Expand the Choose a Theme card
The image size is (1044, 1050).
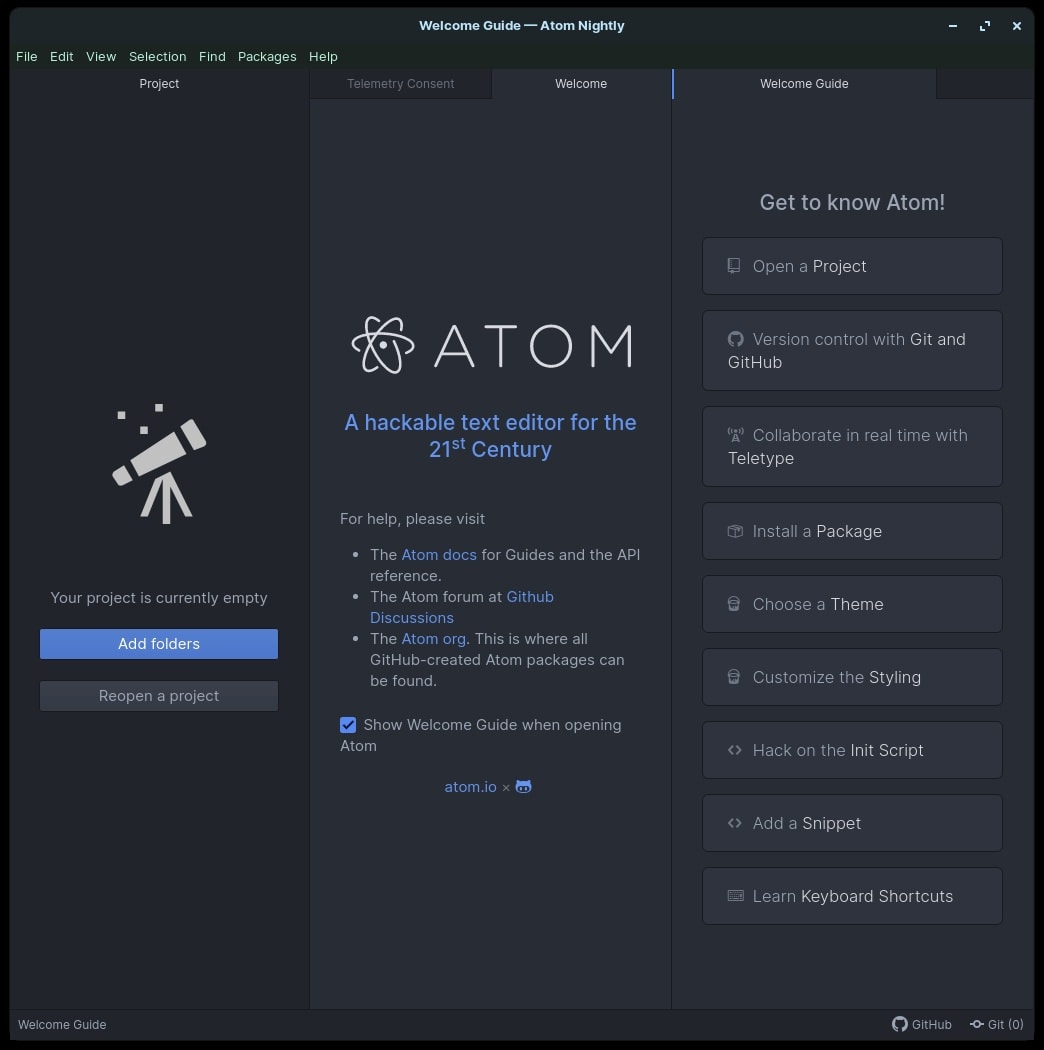(x=852, y=604)
